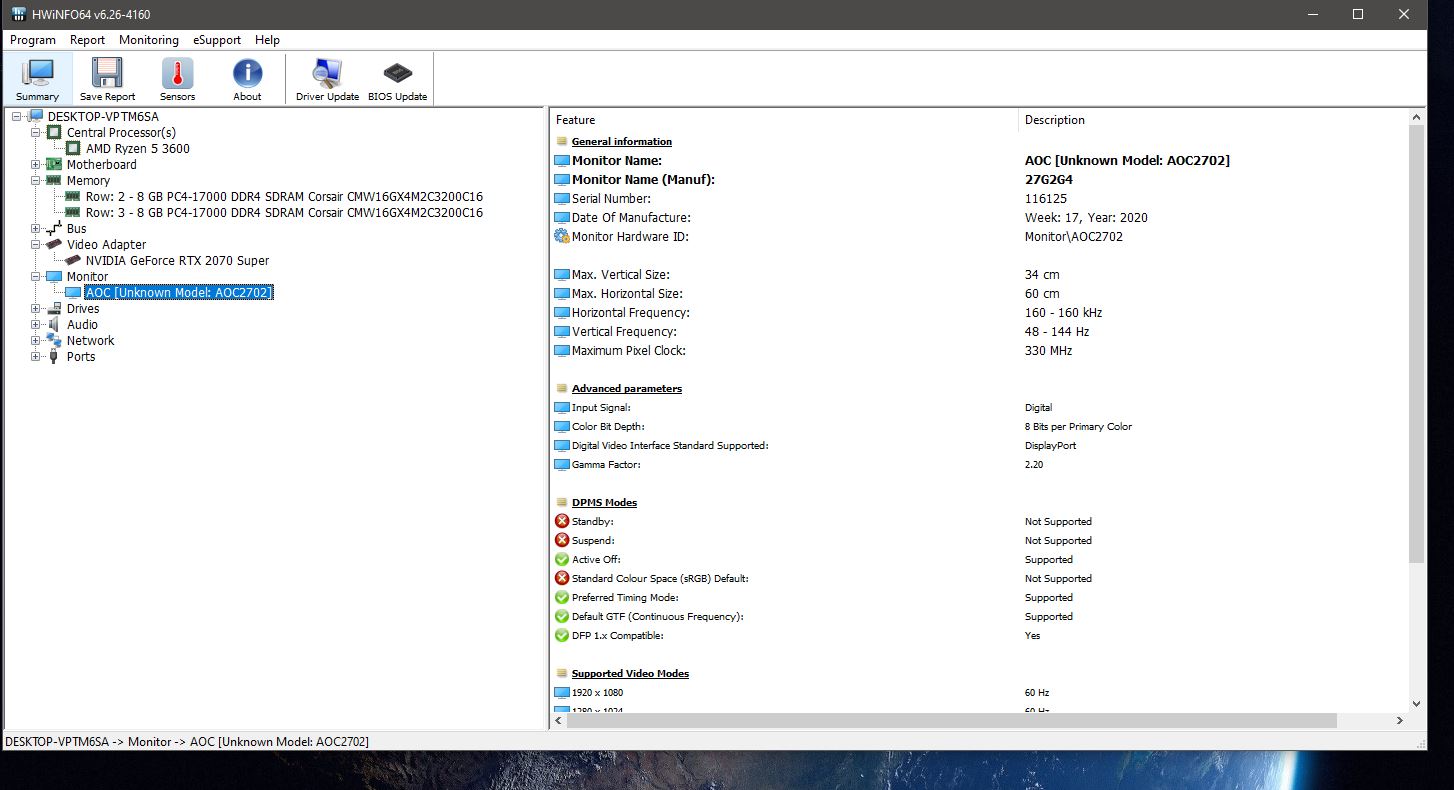Click the Bus tree node icon
1454x790 pixels.
click(x=55, y=228)
